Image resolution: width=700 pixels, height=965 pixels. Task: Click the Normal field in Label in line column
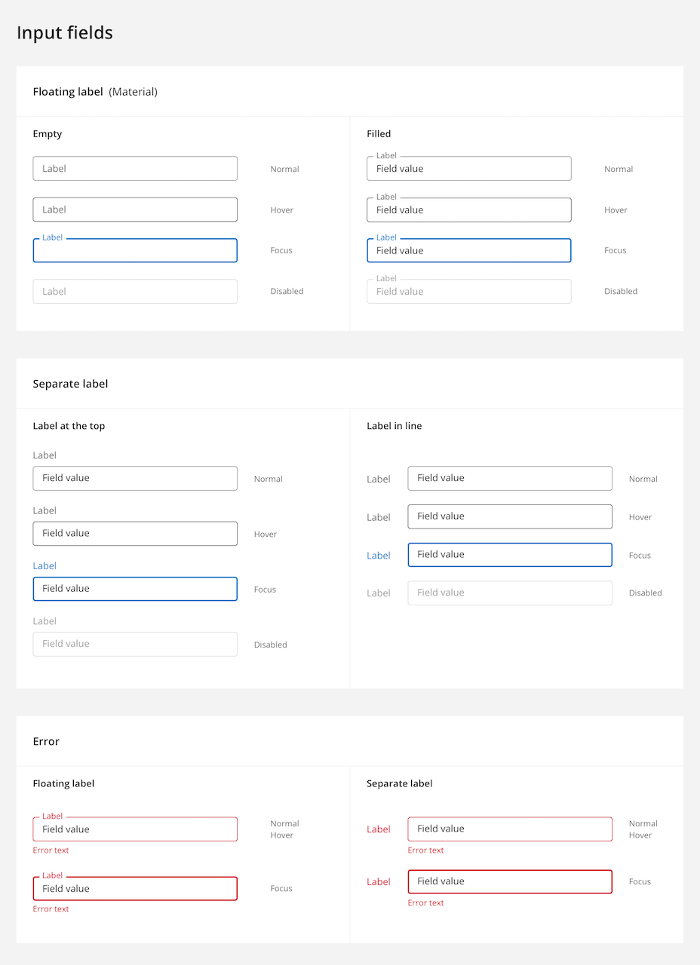click(510, 478)
